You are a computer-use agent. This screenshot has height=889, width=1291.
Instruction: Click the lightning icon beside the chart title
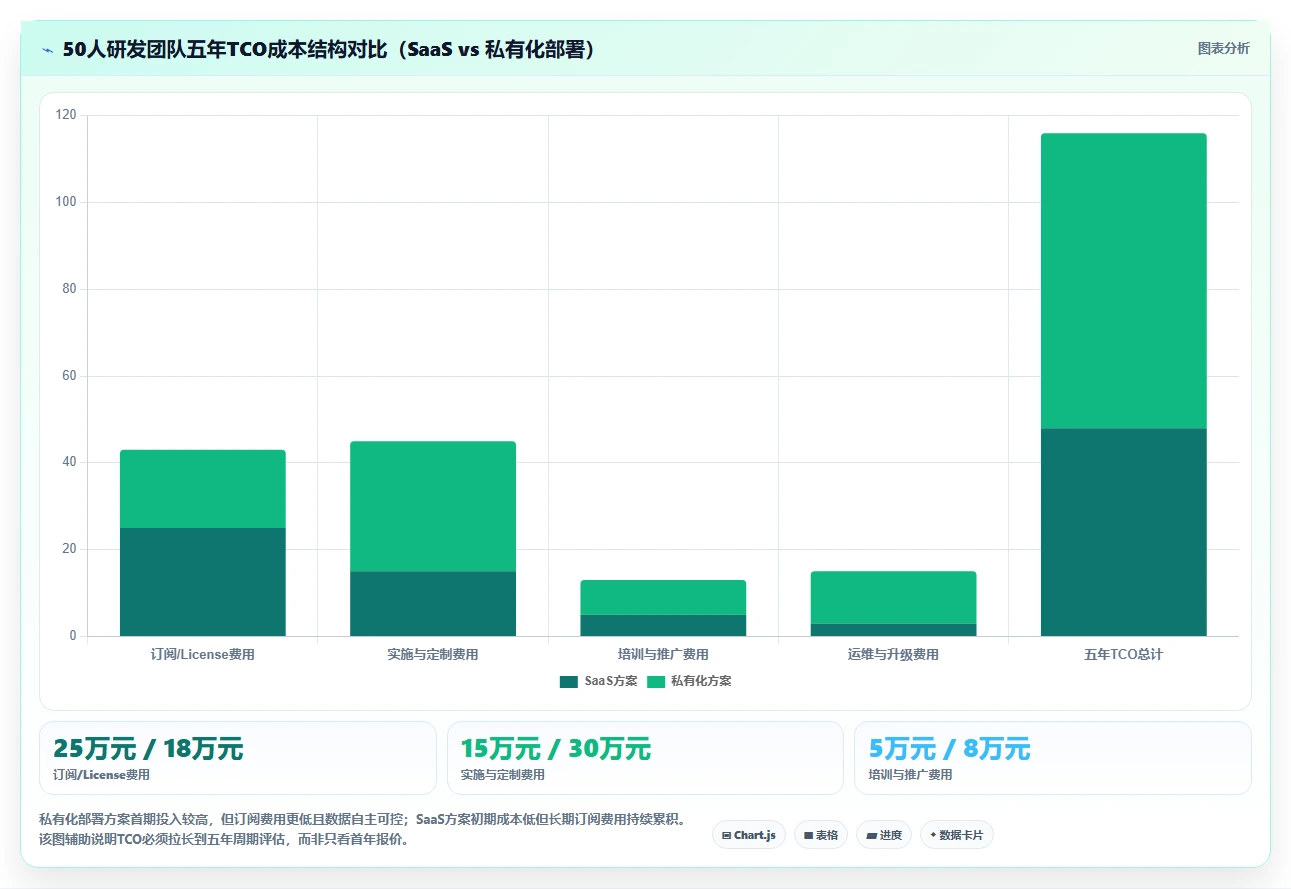coord(47,50)
